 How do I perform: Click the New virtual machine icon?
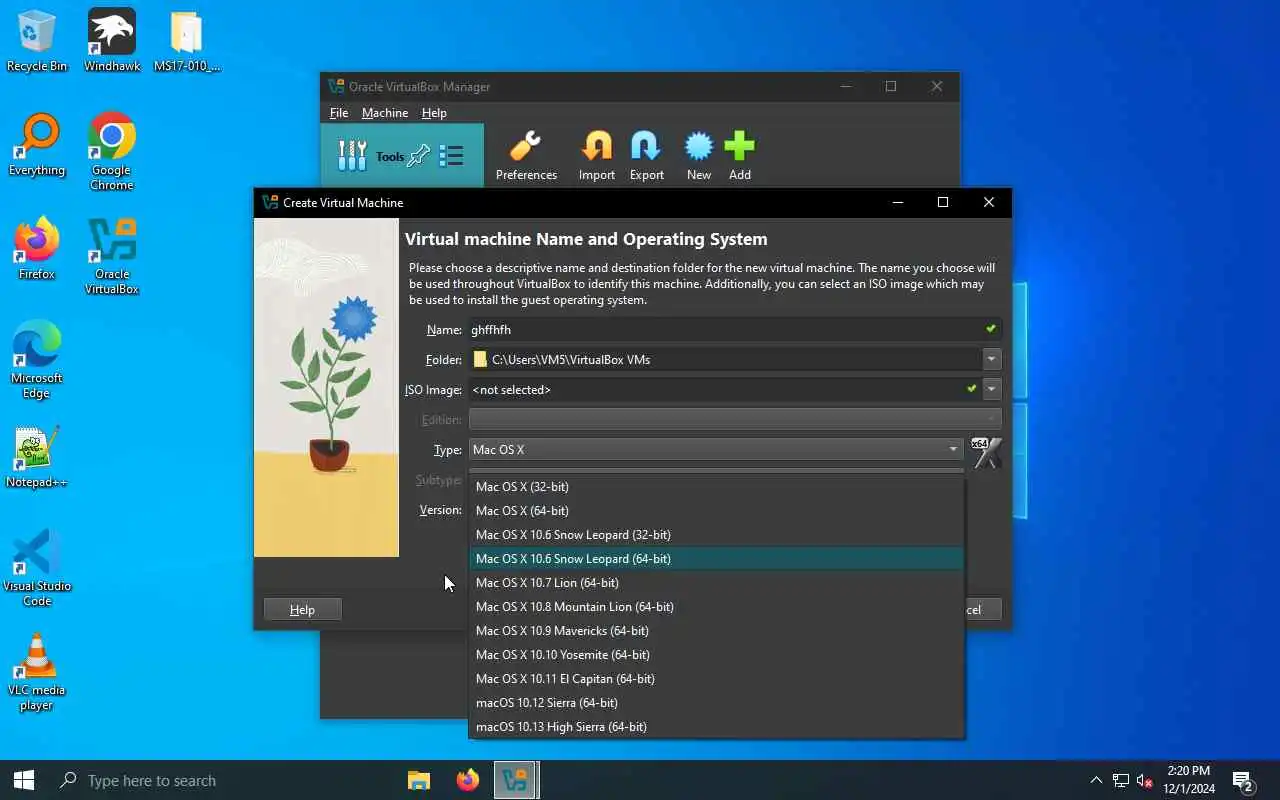point(699,156)
